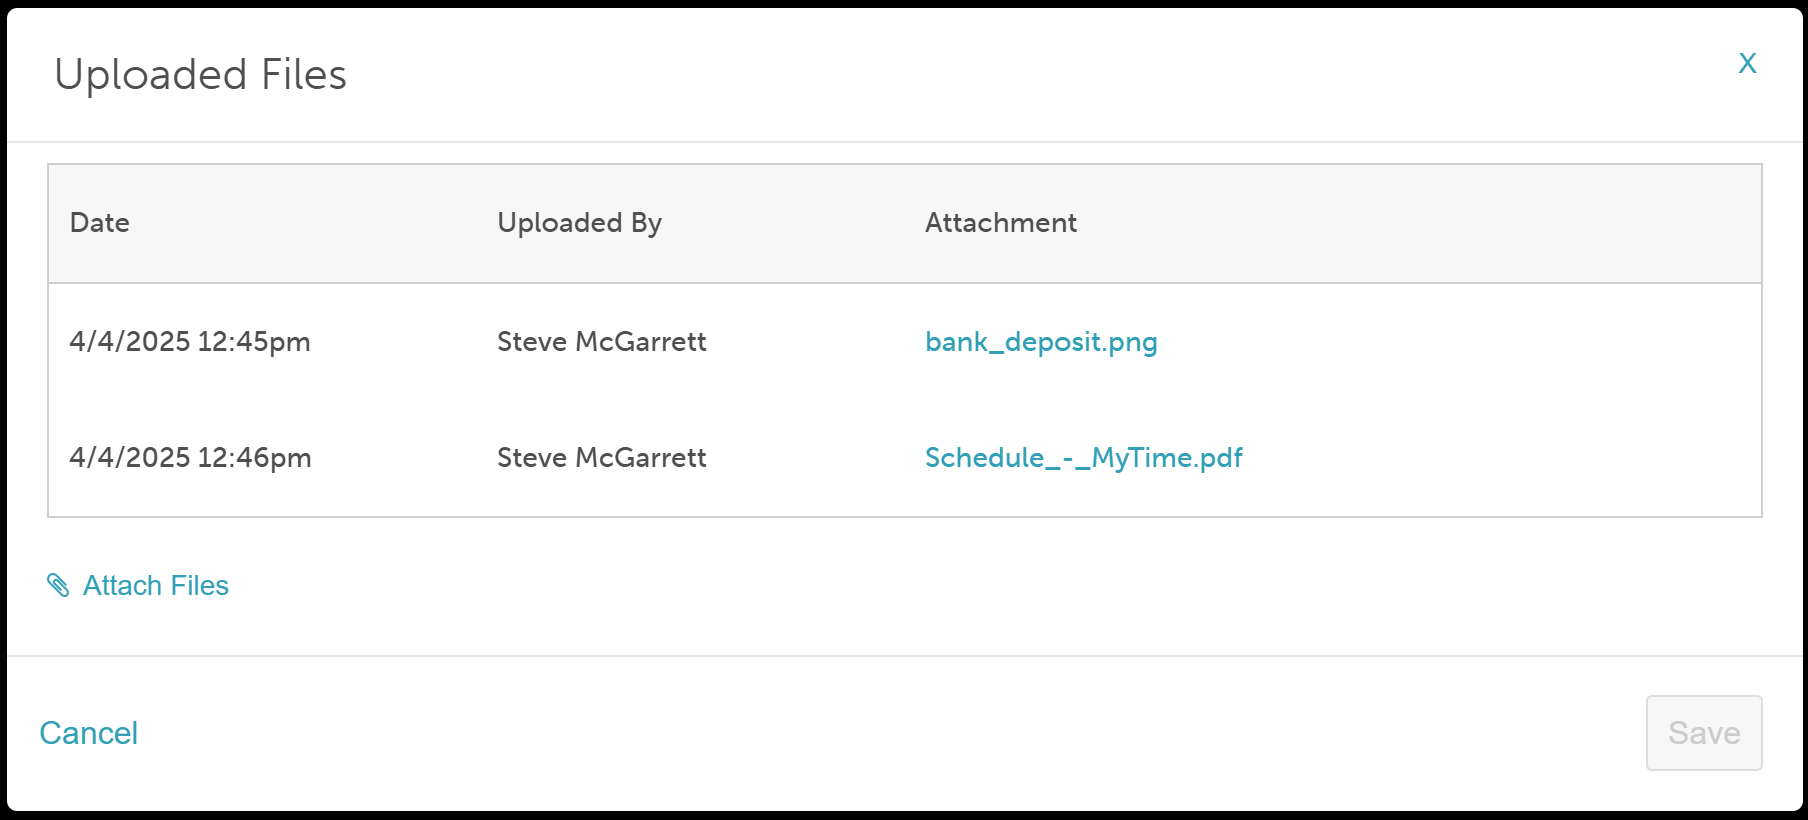Open the Schedule_-_MyTime.pdf attachment
Screen dimensions: 1808x820
tap(1083, 458)
